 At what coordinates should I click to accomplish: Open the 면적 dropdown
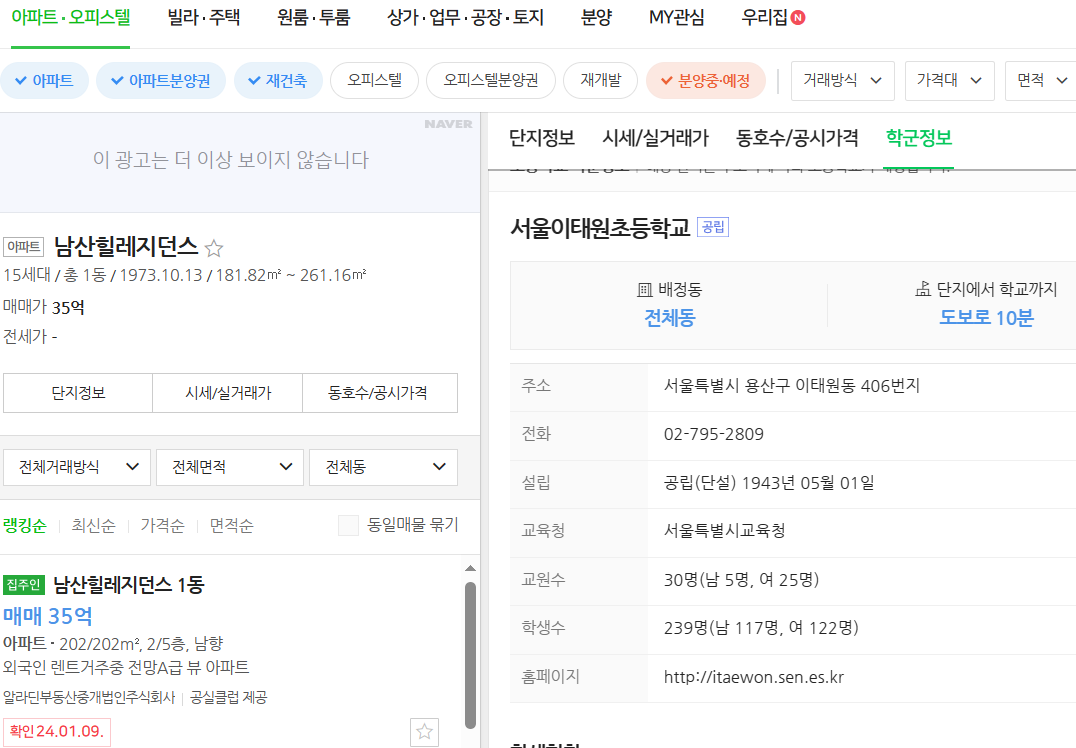[x=1041, y=80]
